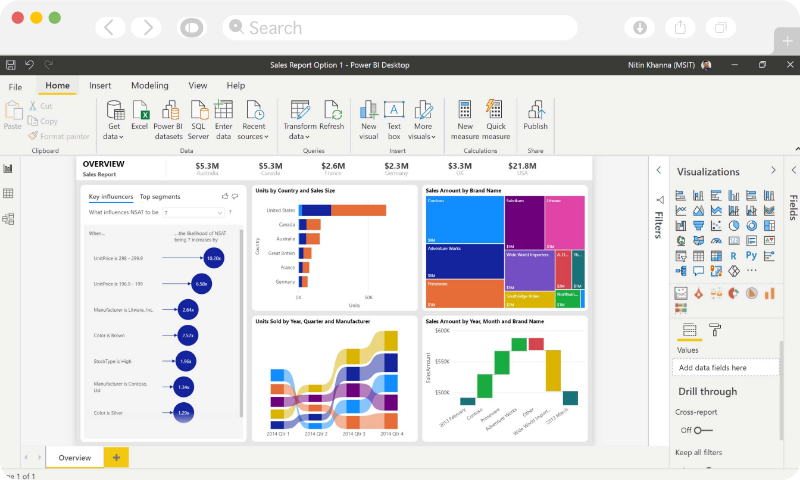Expand the Filters pane
Viewport: 800px width, 480px height.
[x=659, y=171]
